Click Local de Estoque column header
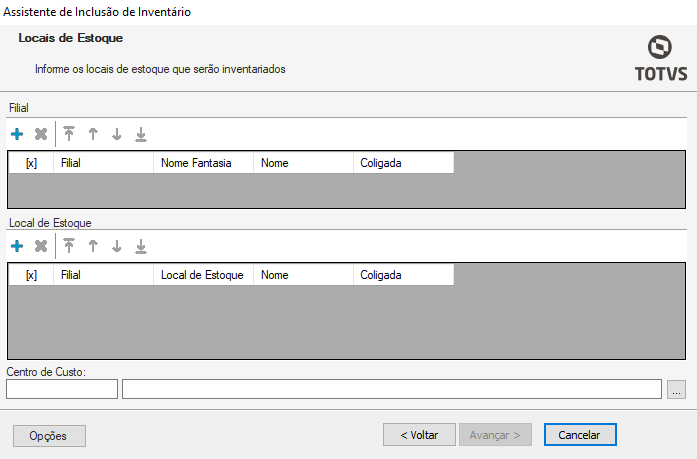Screen dimensions: 697x459 (203, 275)
